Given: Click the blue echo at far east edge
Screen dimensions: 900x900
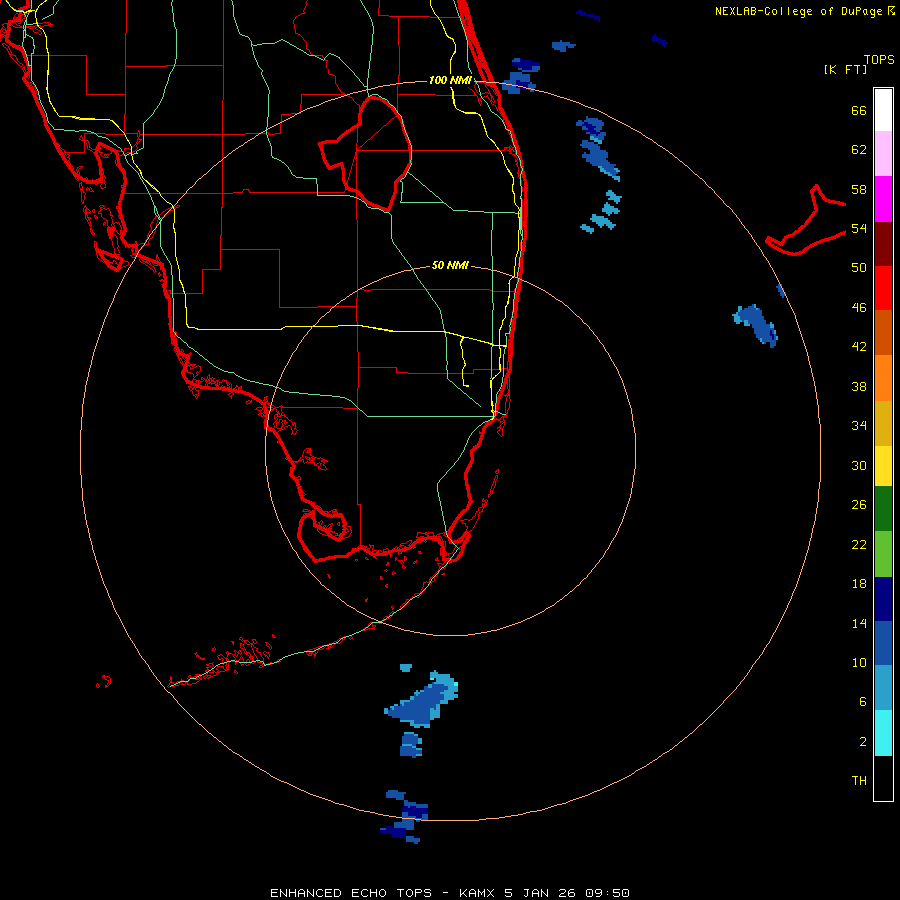Looking at the screenshot, I should [756, 325].
